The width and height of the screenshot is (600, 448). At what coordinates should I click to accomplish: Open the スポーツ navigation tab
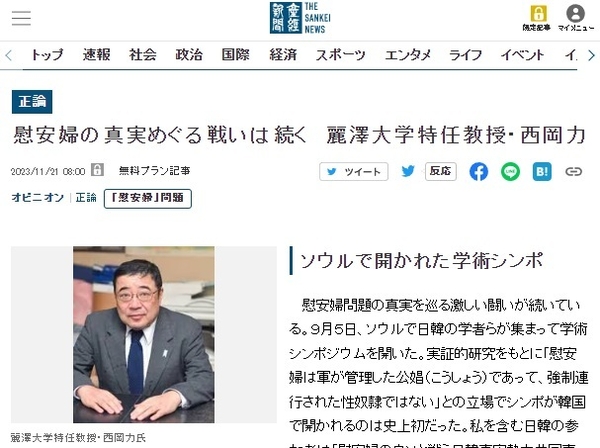click(340, 55)
